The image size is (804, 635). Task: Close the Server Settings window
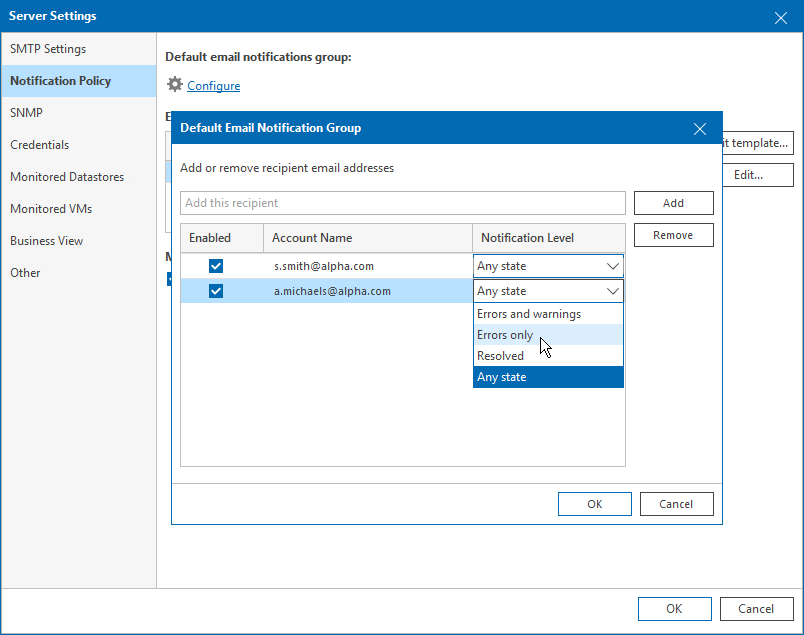tap(781, 17)
